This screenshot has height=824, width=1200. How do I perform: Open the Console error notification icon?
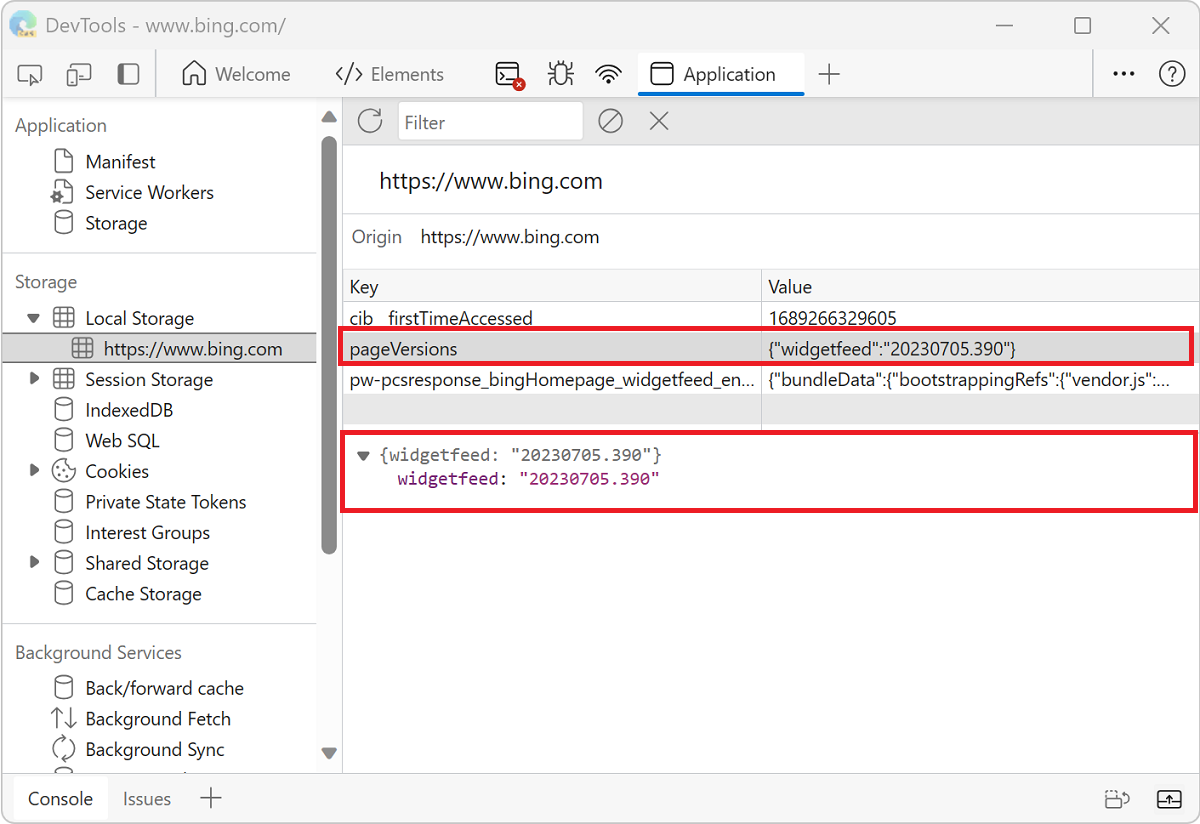506,74
